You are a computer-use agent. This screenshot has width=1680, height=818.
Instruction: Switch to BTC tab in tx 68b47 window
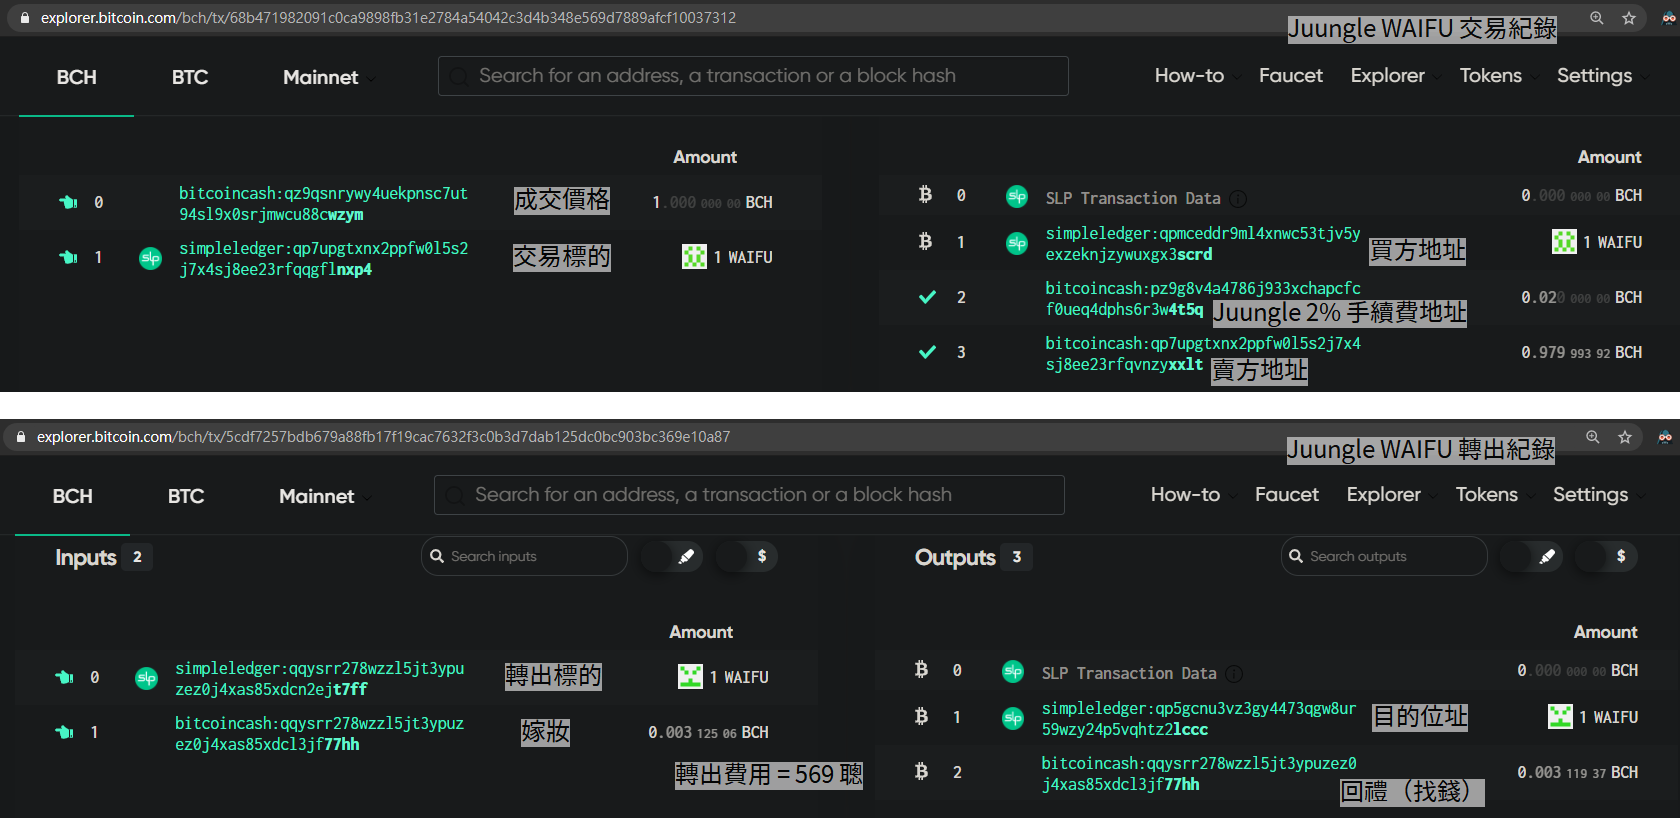(x=190, y=77)
